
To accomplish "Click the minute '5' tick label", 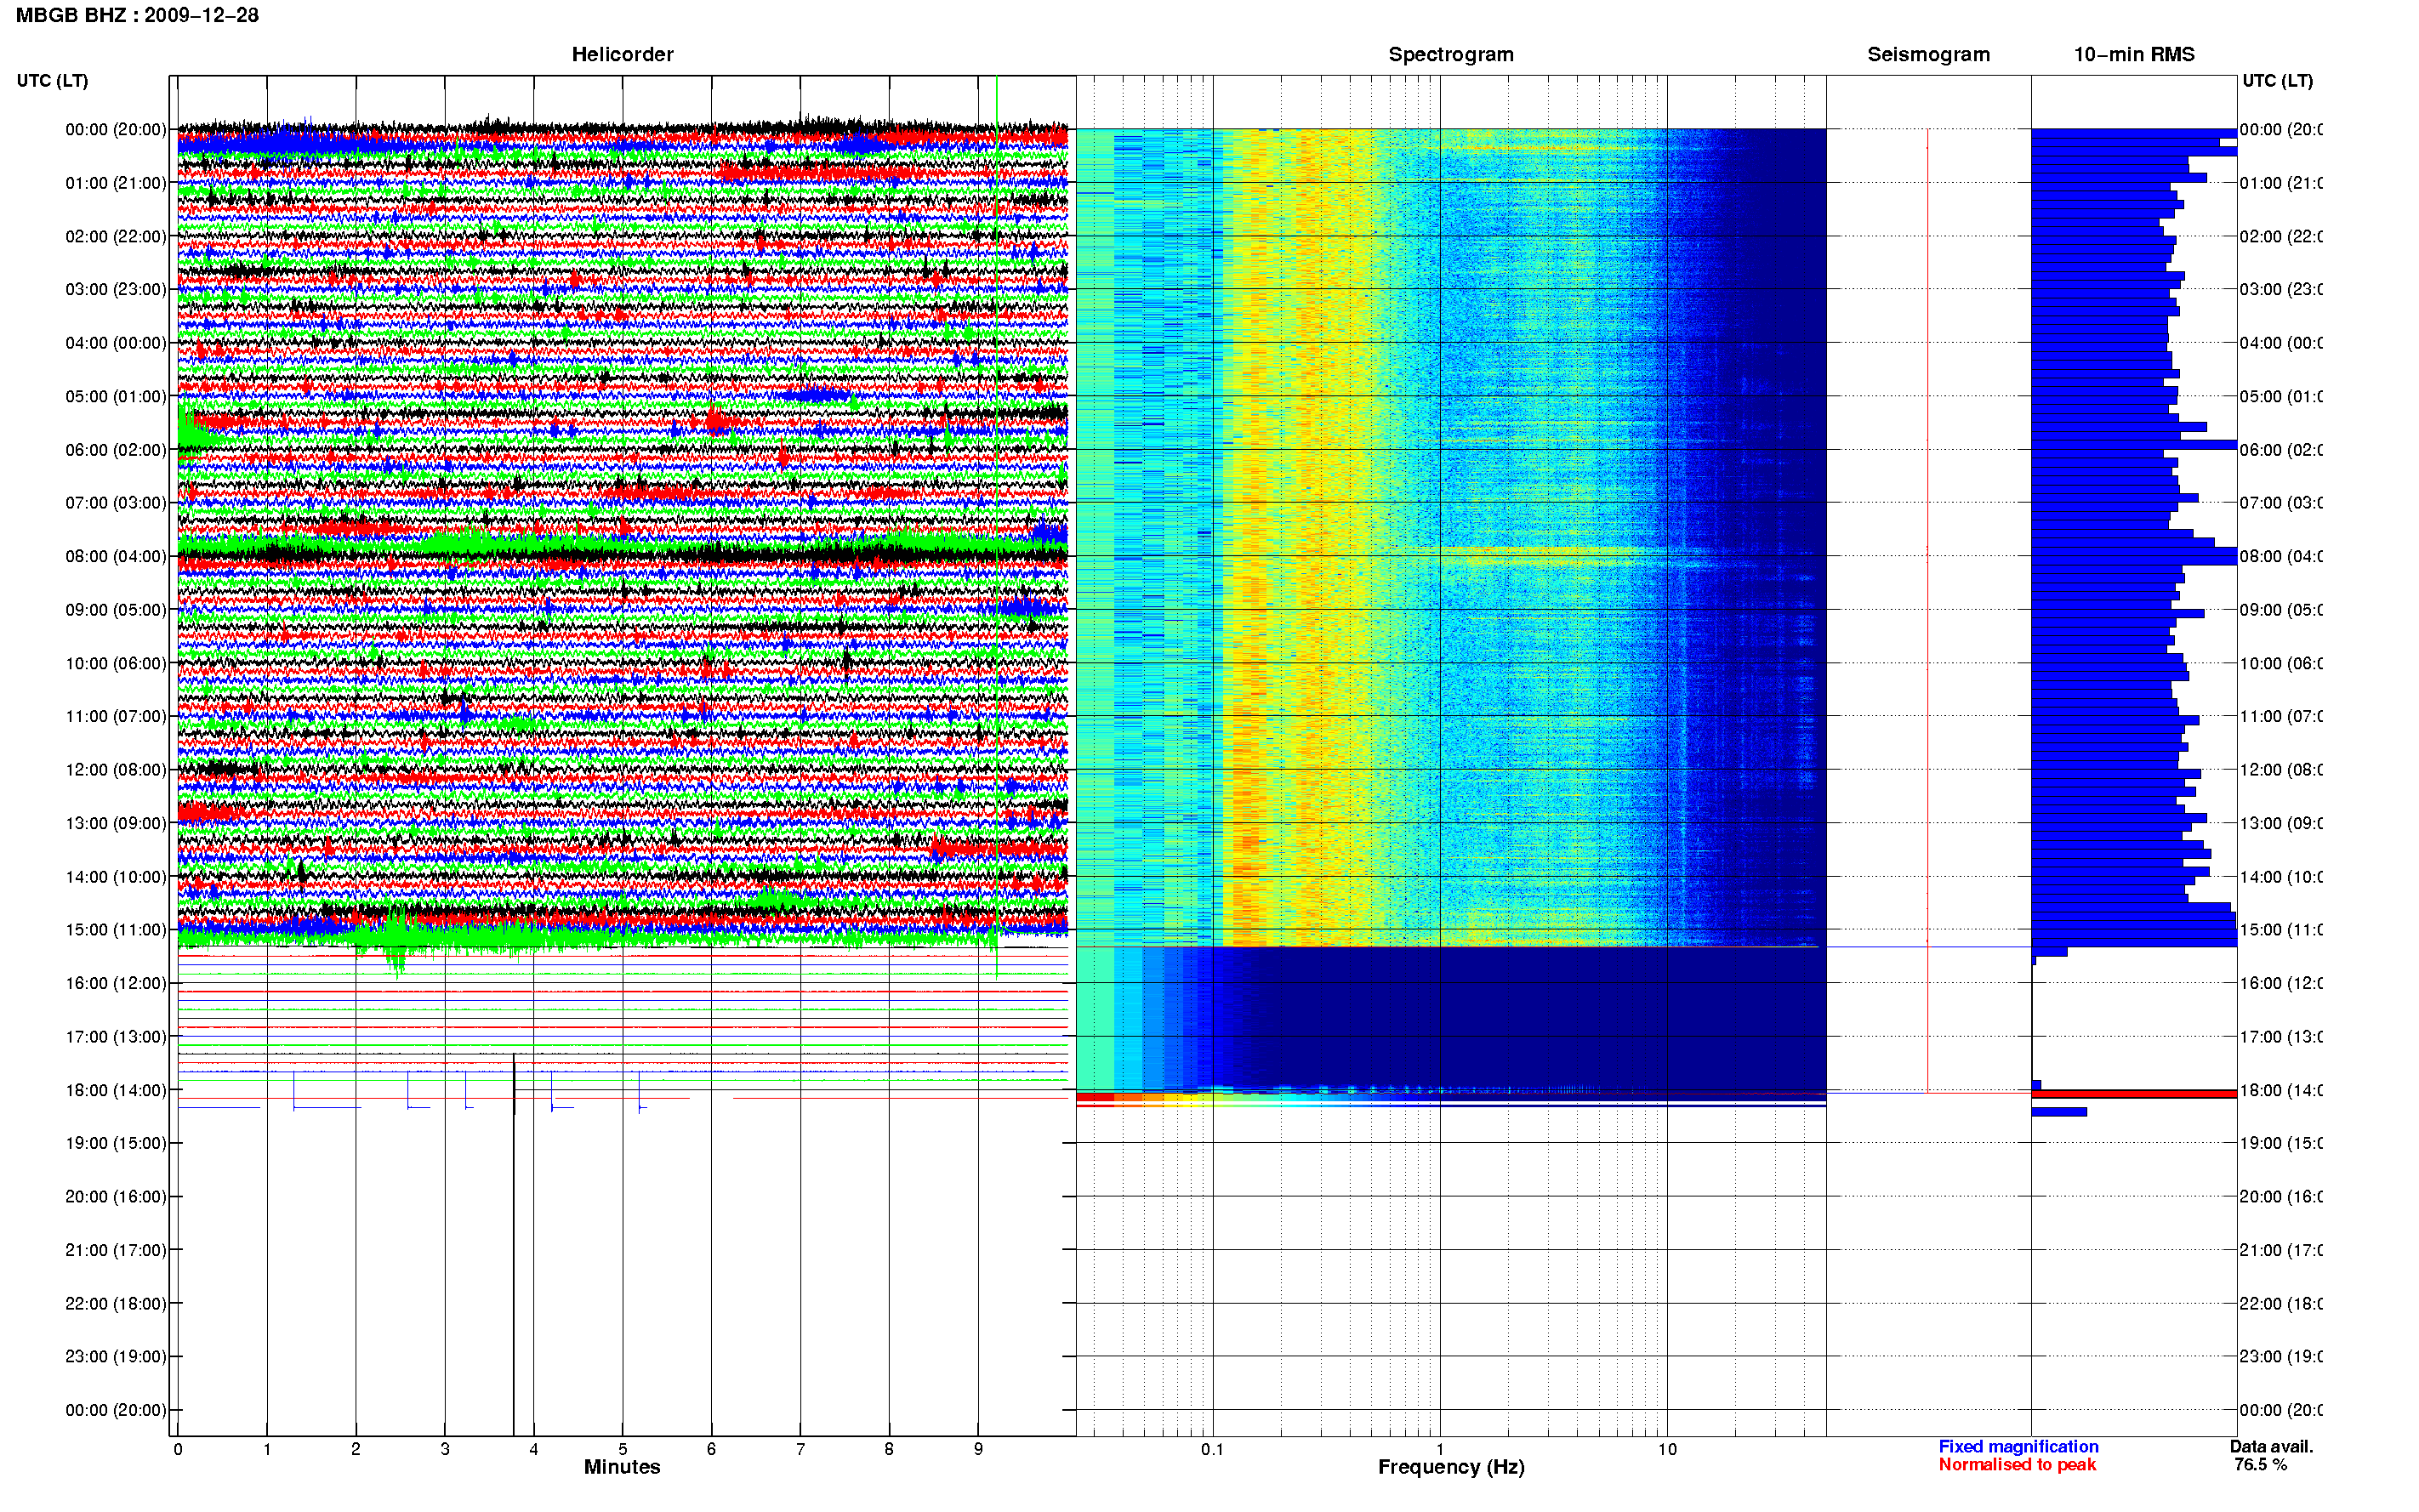I will click(622, 1449).
